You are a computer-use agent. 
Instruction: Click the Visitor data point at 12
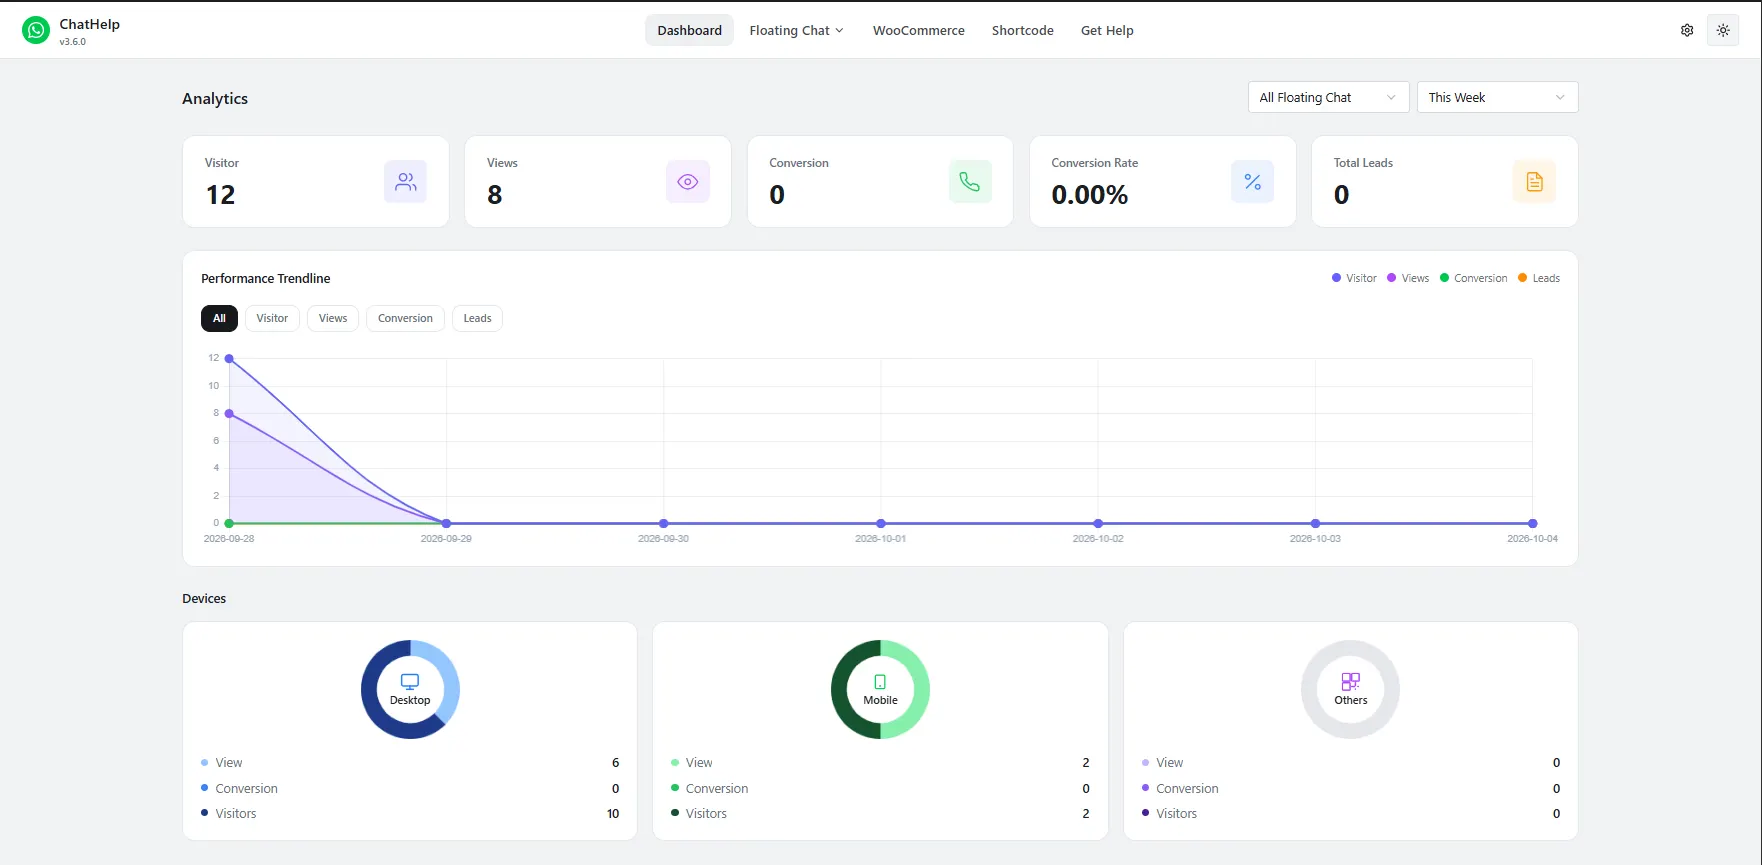click(229, 358)
